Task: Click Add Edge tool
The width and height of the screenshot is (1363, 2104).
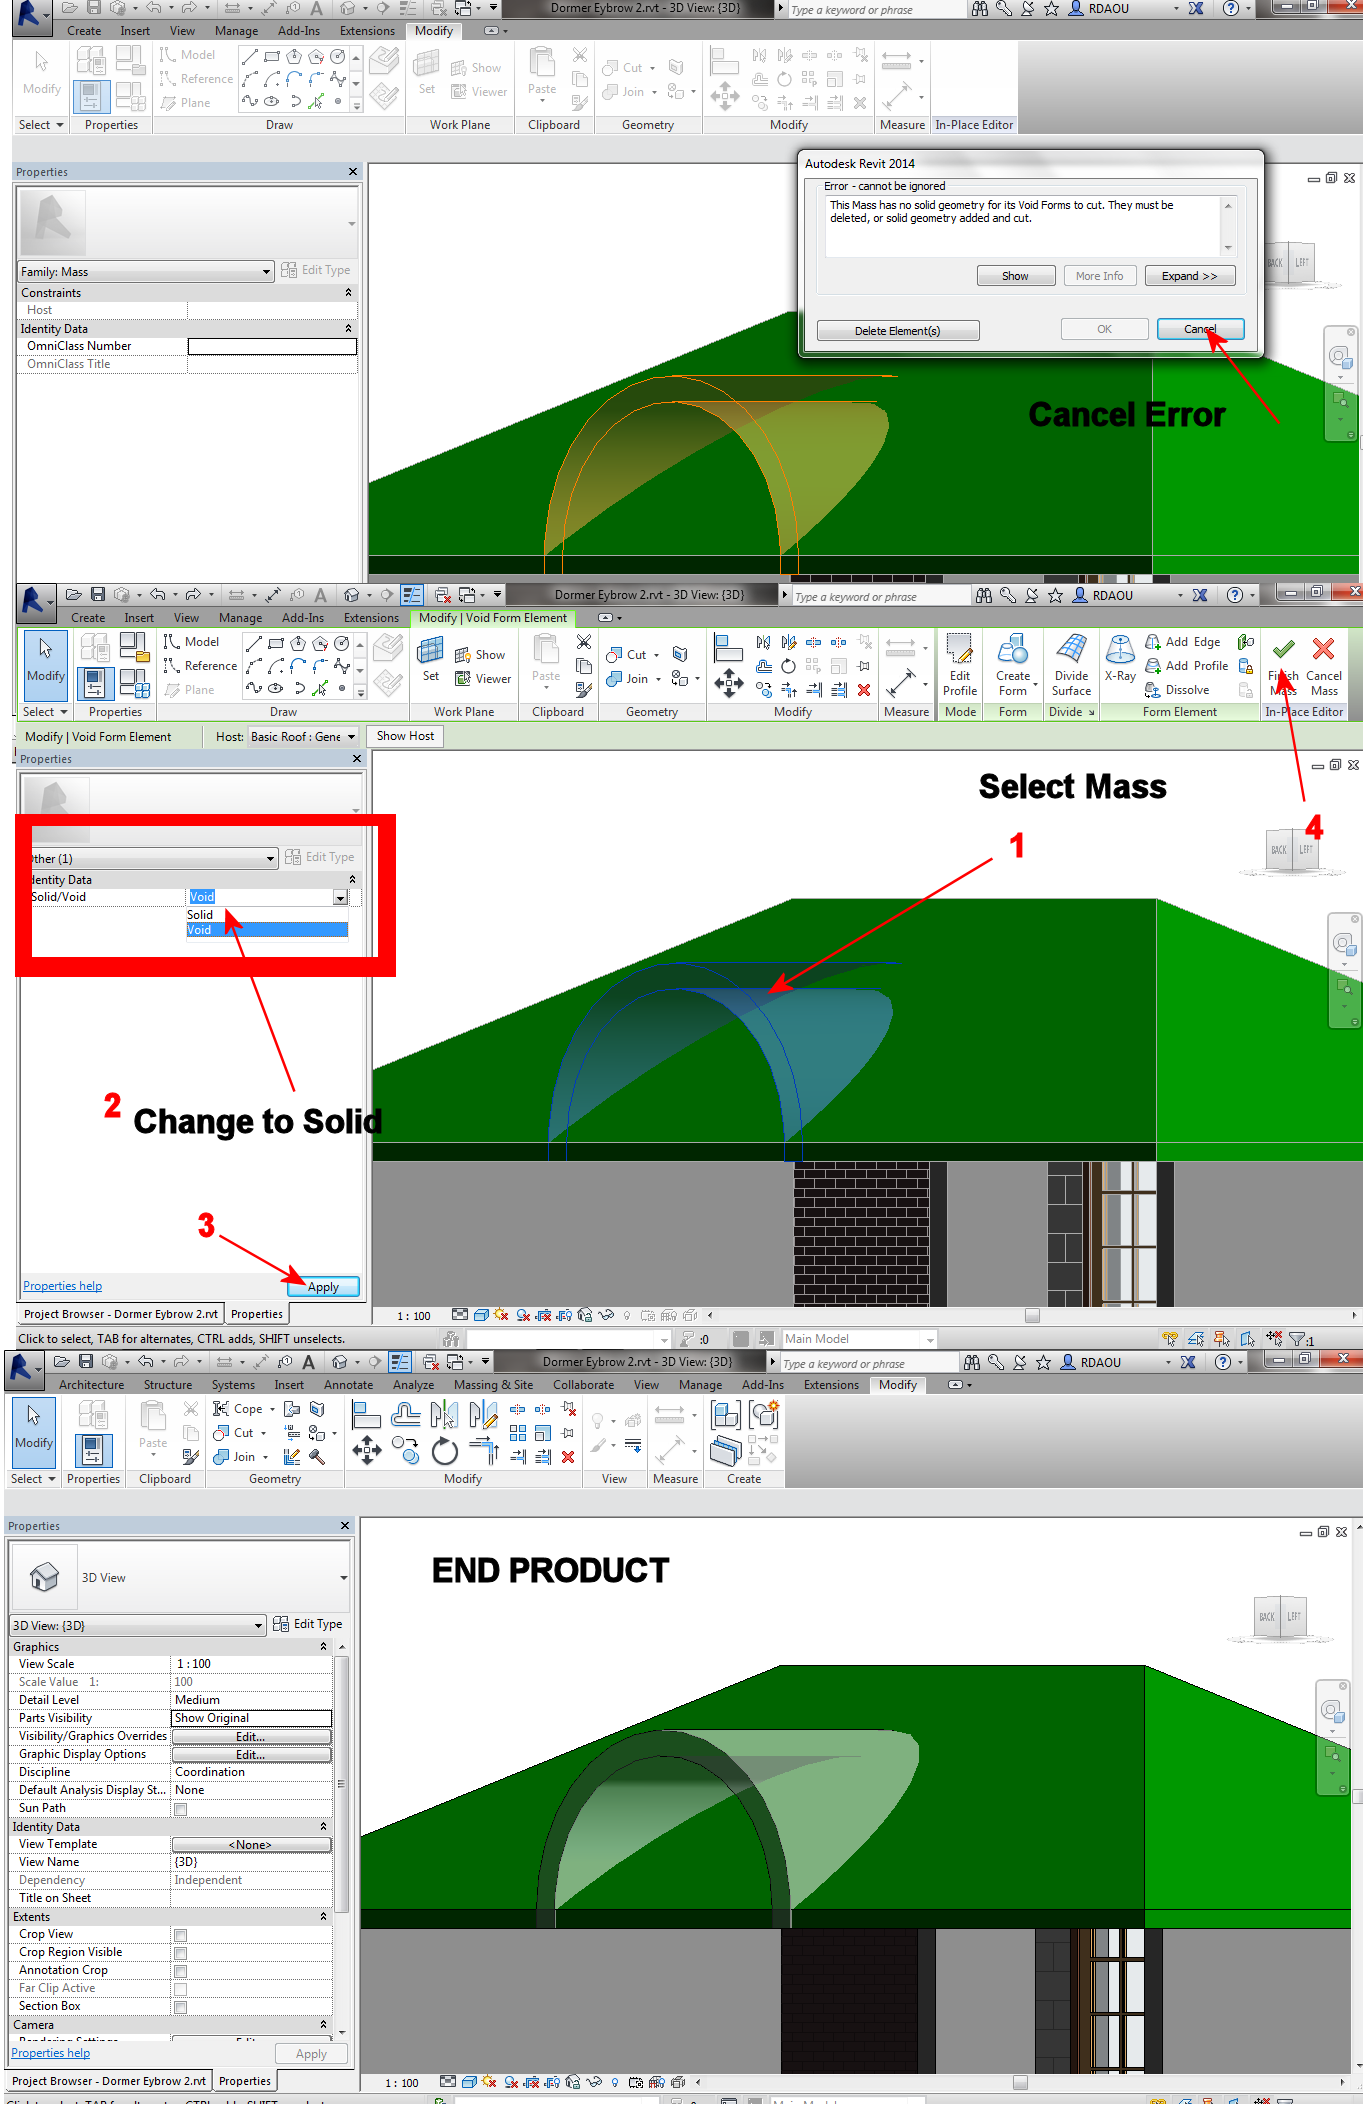Action: pos(1183,642)
